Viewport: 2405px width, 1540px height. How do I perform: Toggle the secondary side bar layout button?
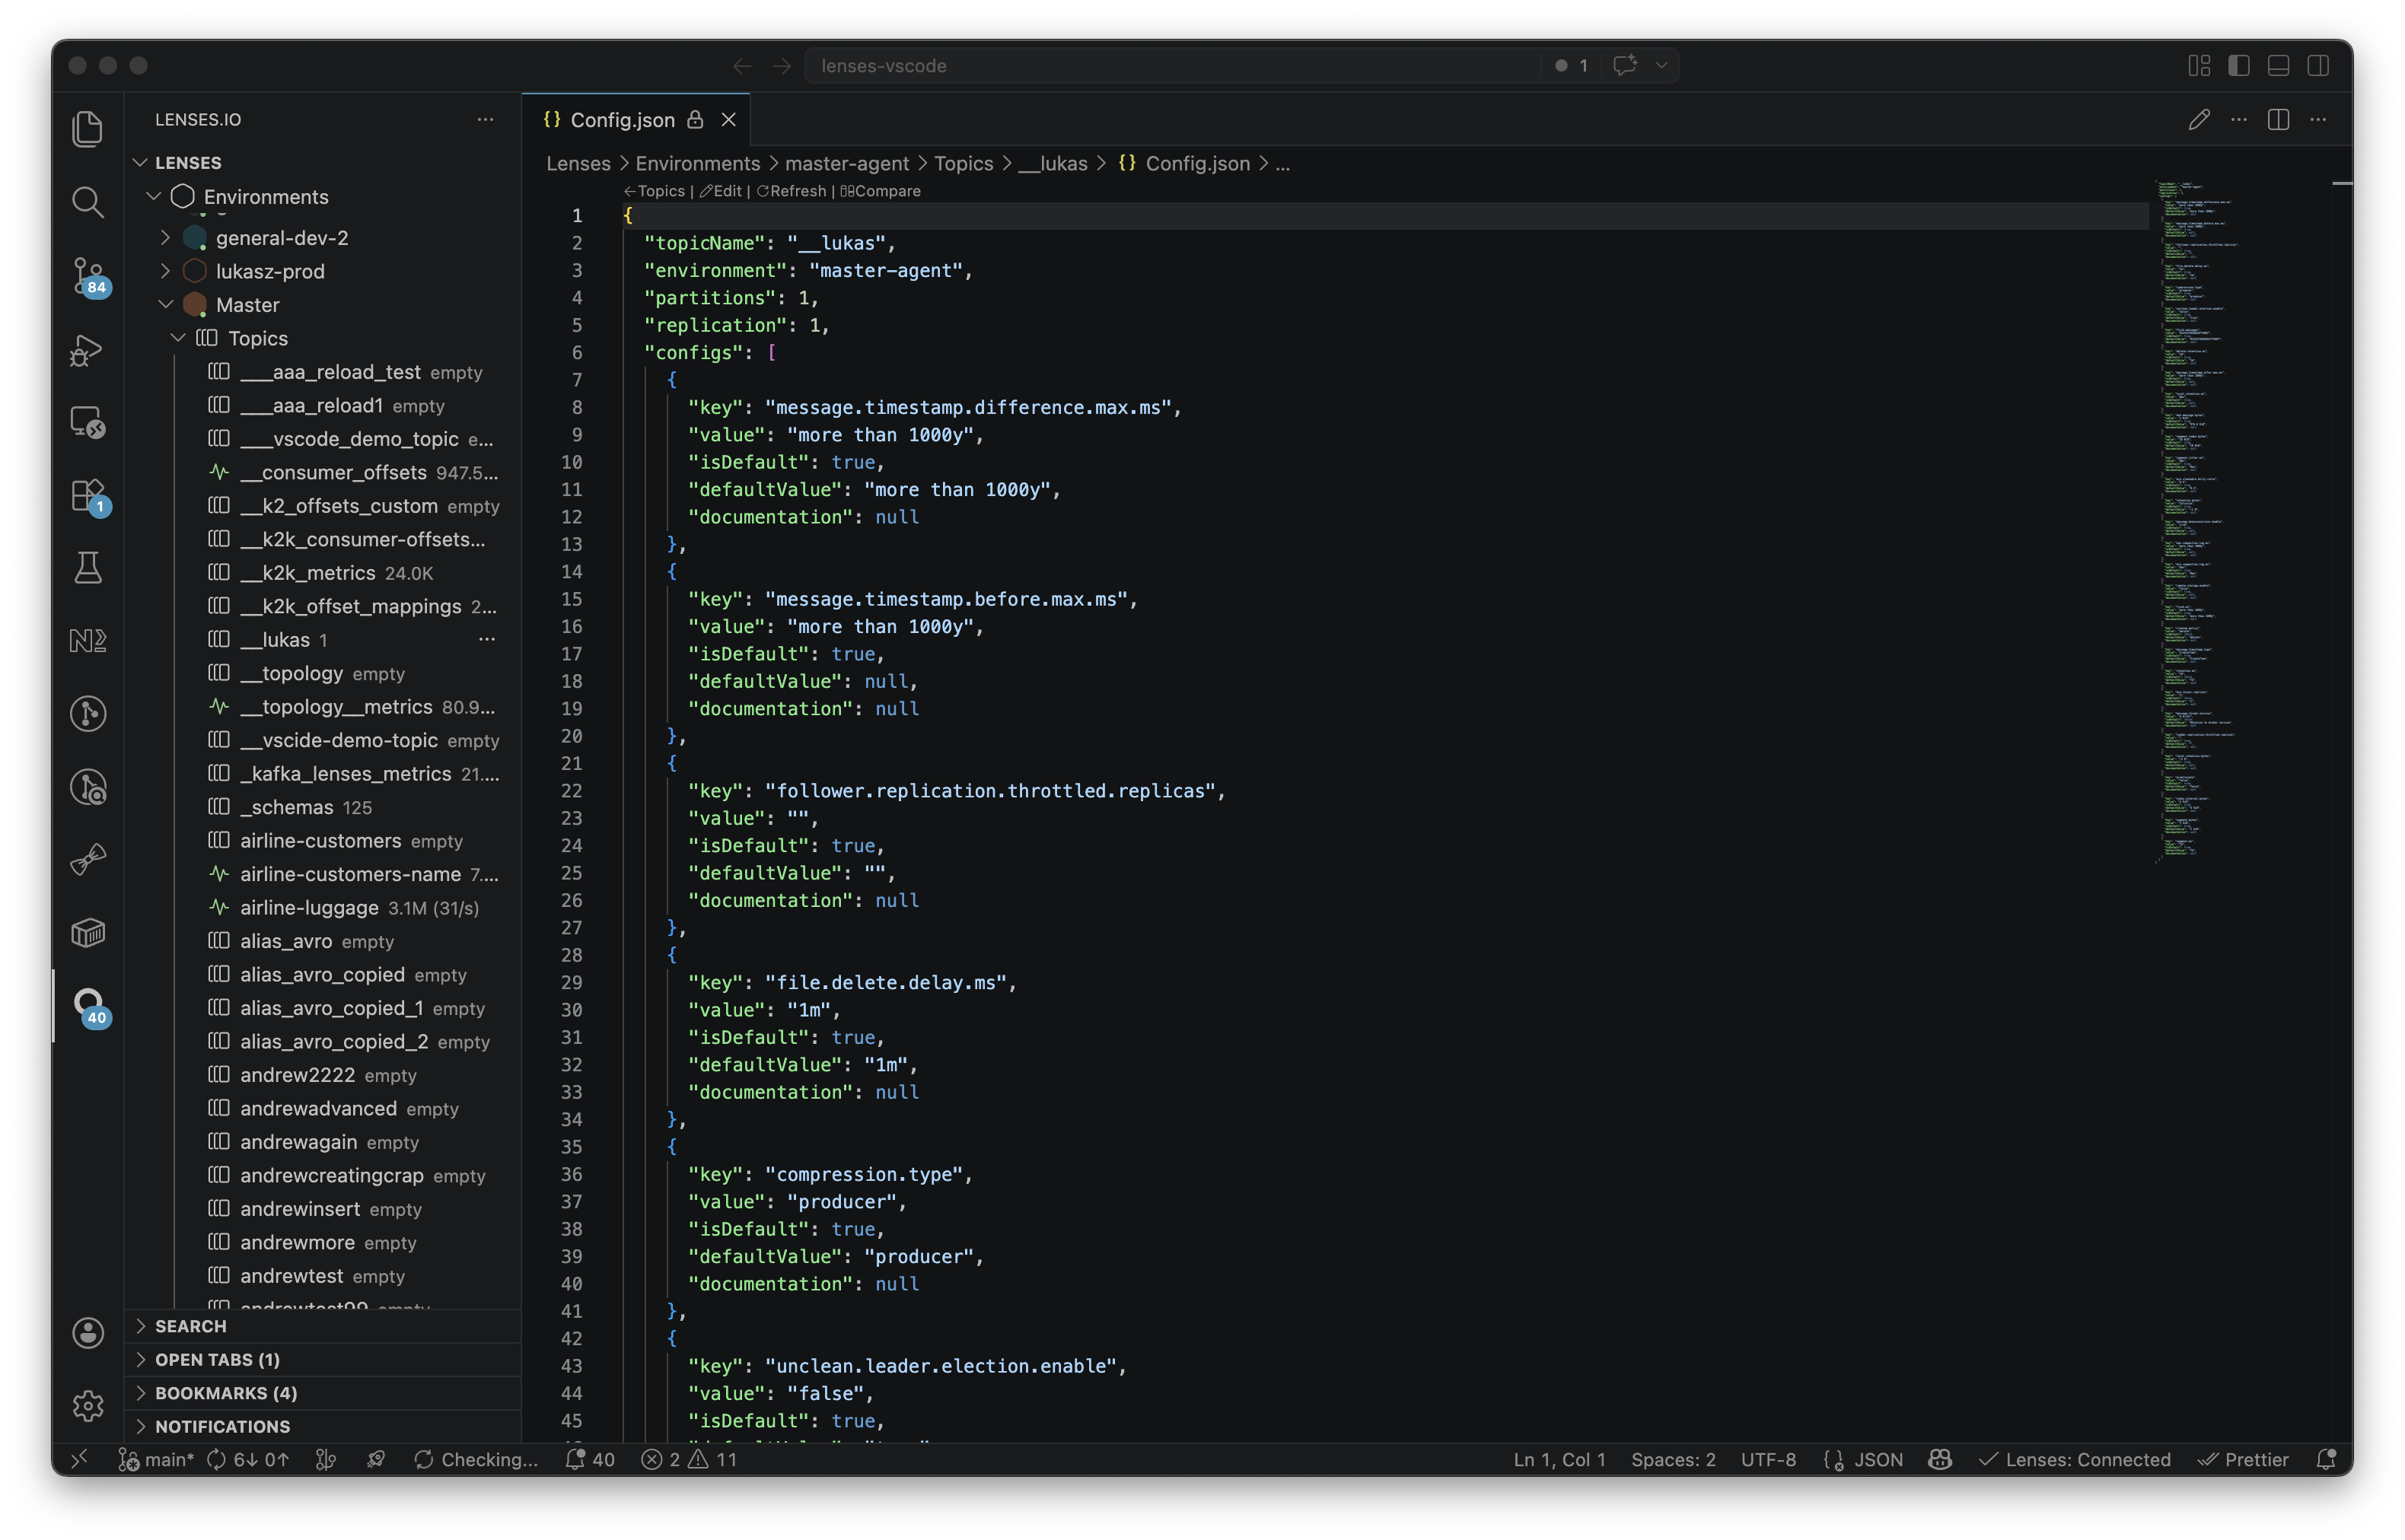point(2318,65)
